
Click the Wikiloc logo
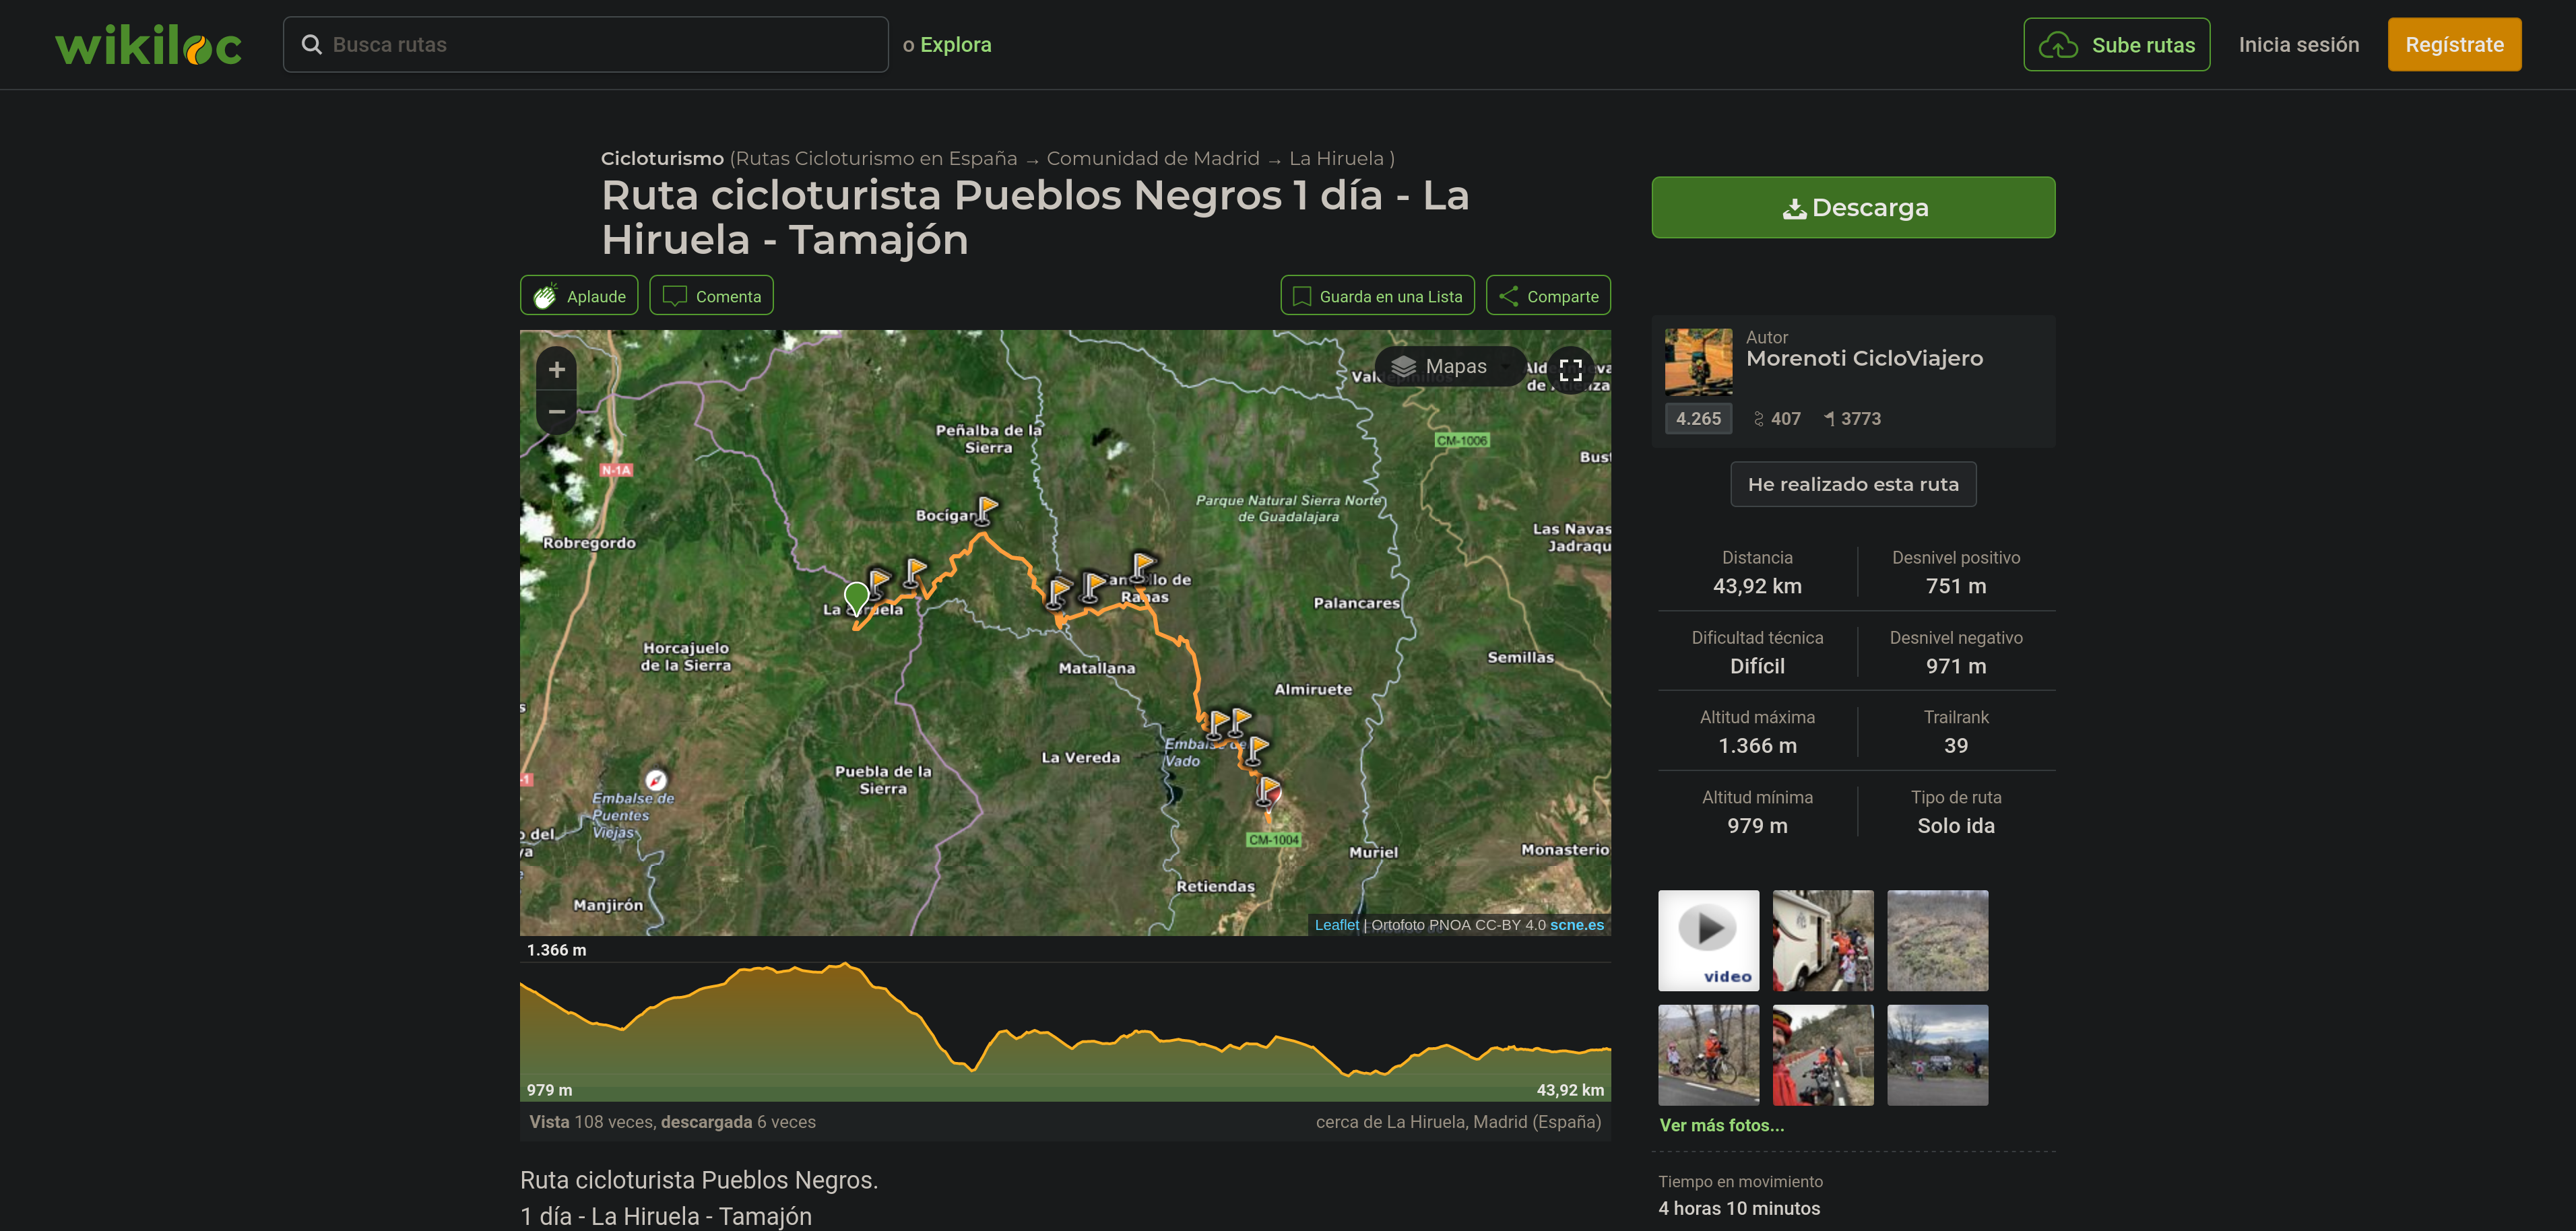(148, 46)
